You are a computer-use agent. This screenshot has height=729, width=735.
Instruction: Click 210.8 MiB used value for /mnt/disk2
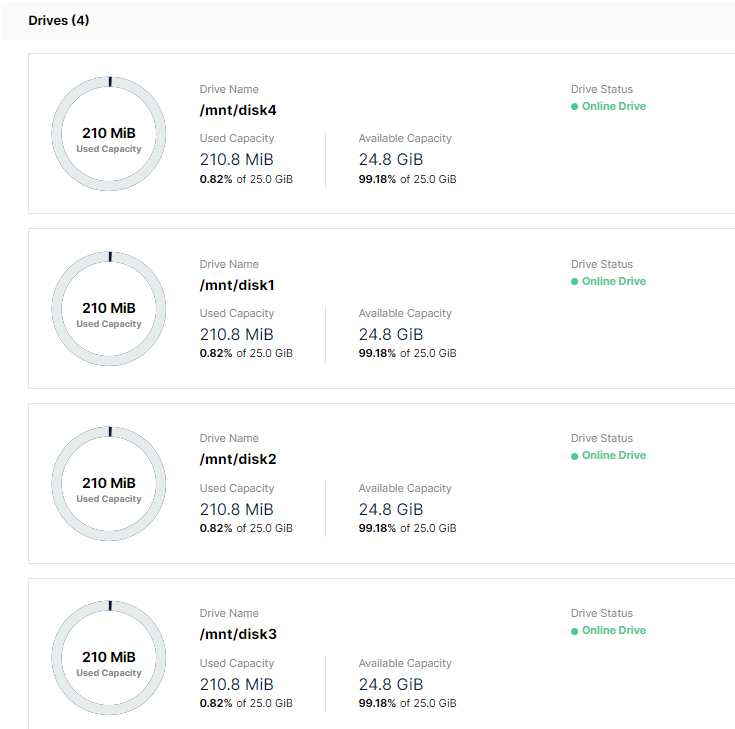point(236,509)
